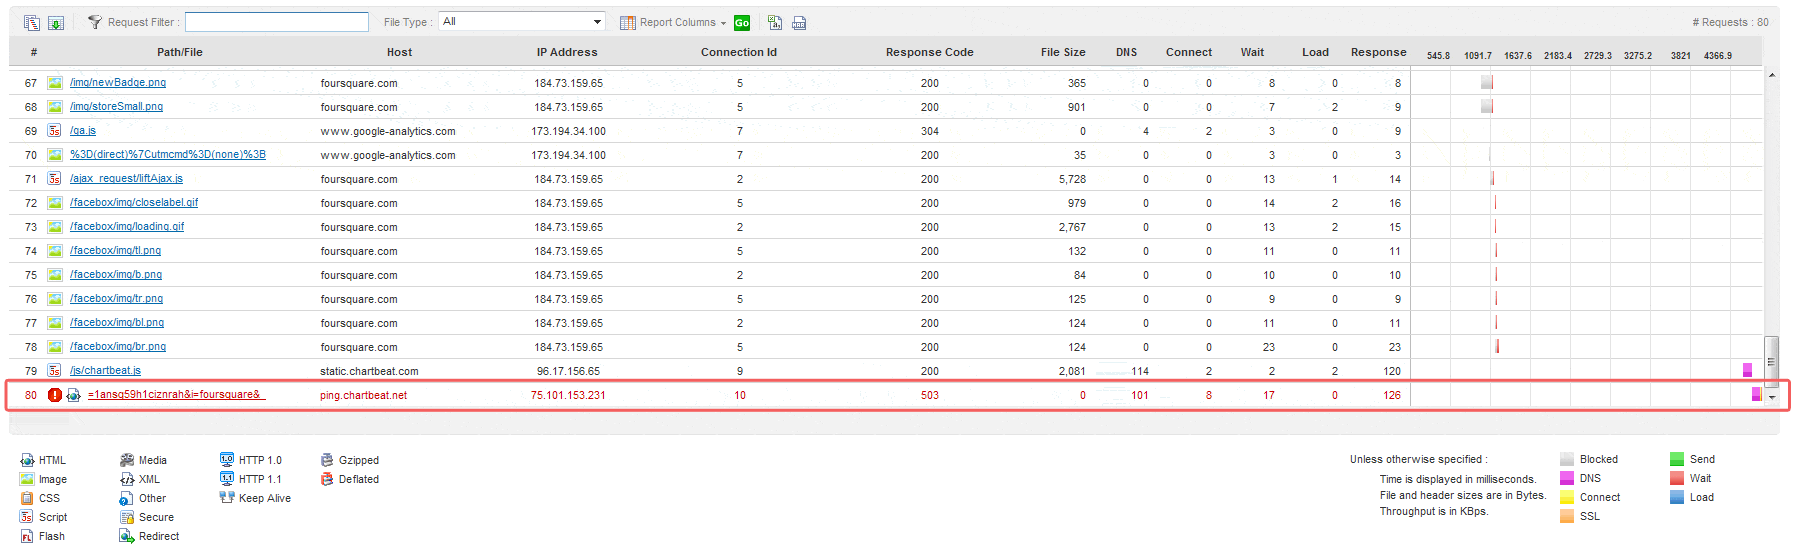Image resolution: width=1794 pixels, height=560 pixels.
Task: Open the File Type dropdown
Action: coord(522,21)
